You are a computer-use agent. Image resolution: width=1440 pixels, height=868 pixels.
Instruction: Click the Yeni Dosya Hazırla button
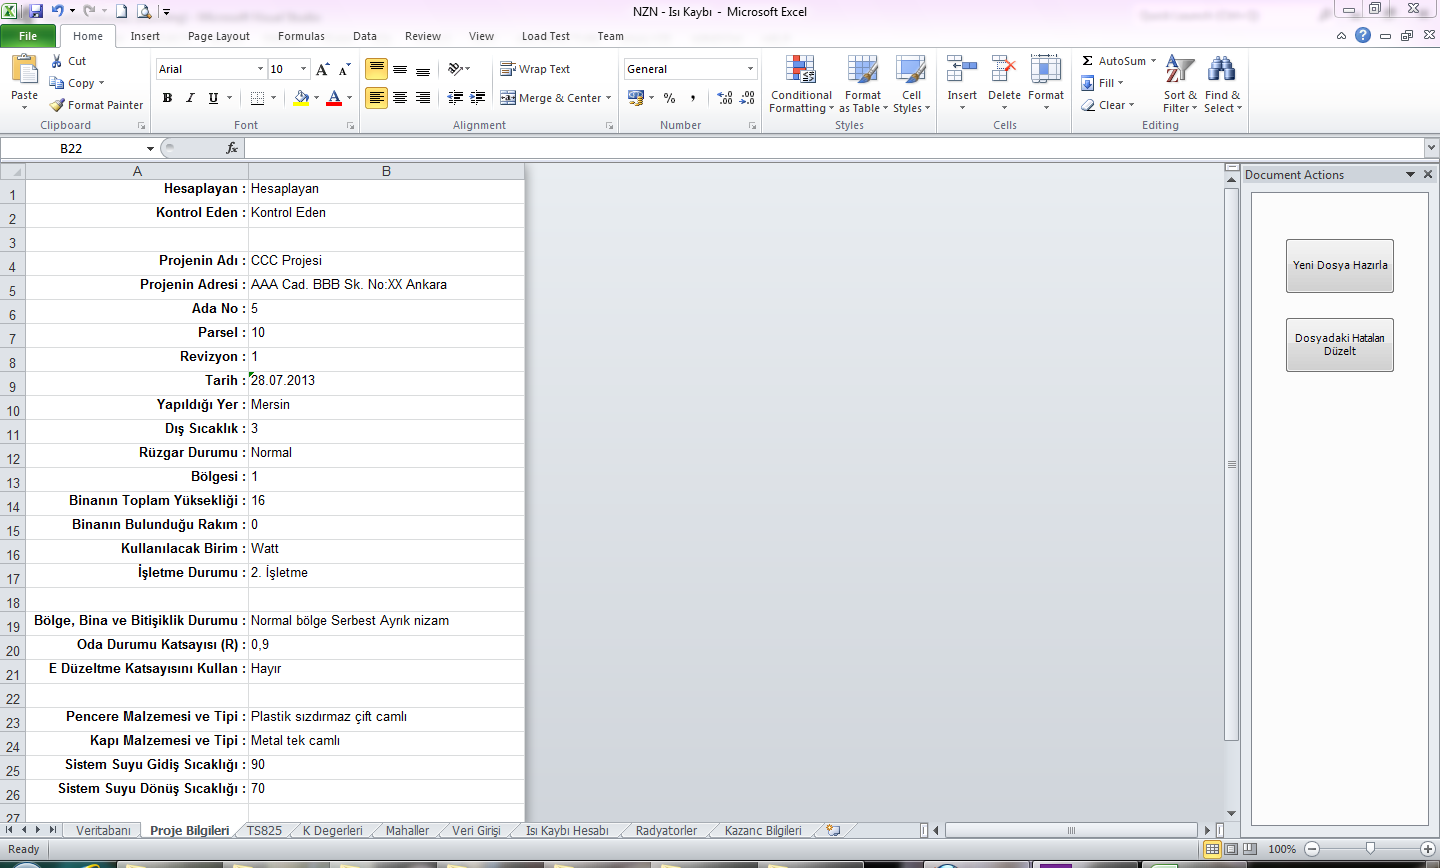point(1339,266)
